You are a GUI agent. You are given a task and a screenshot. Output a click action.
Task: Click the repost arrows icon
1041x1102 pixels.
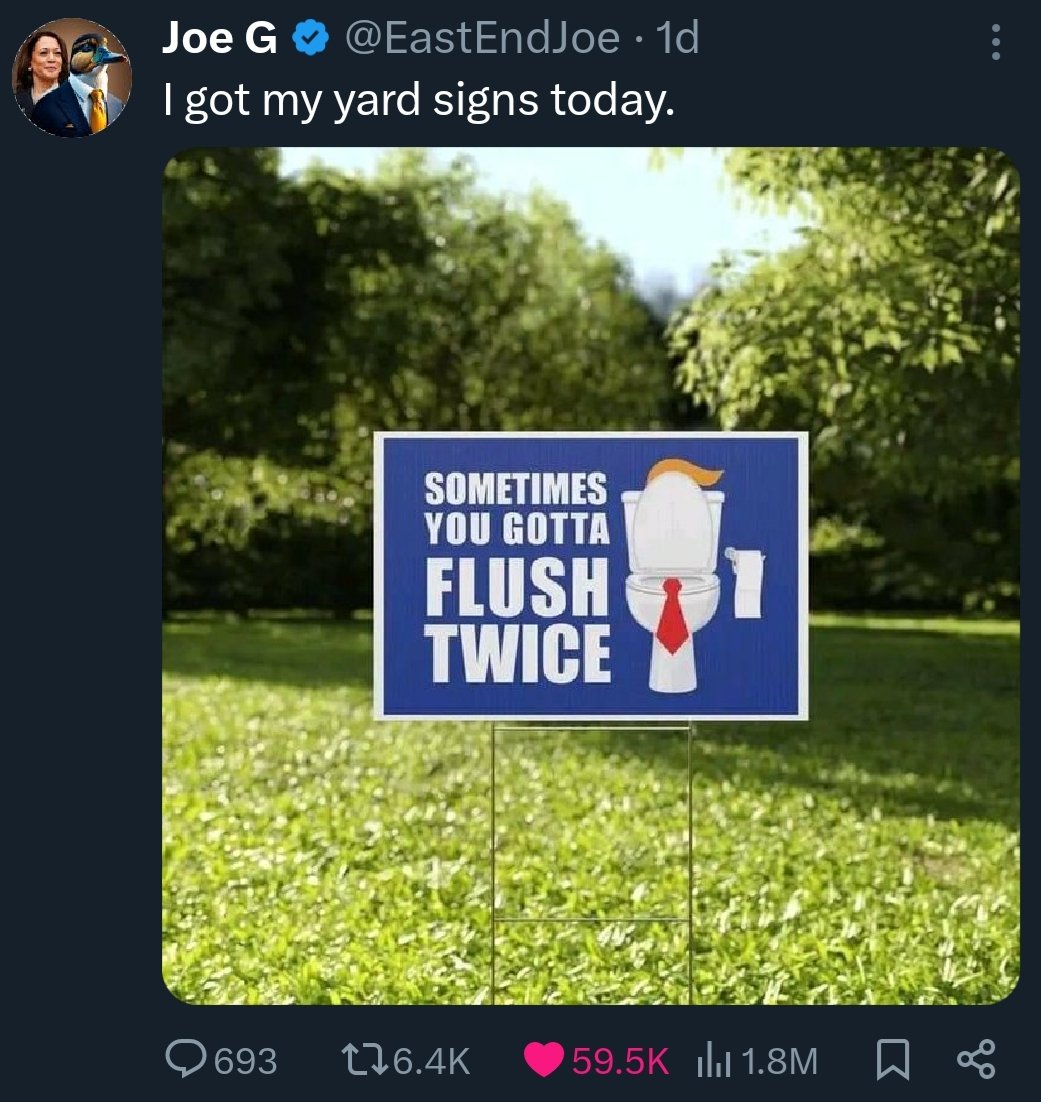click(x=358, y=1060)
